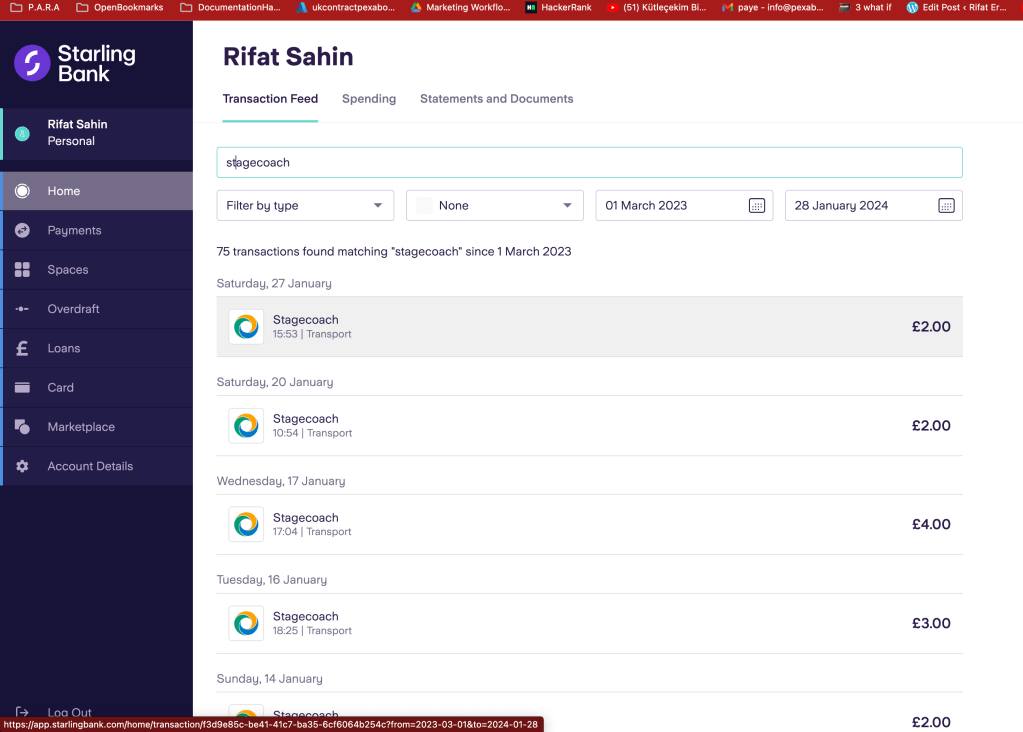Click the Rifat Sahin Personal account avatar icon

(x=22, y=134)
